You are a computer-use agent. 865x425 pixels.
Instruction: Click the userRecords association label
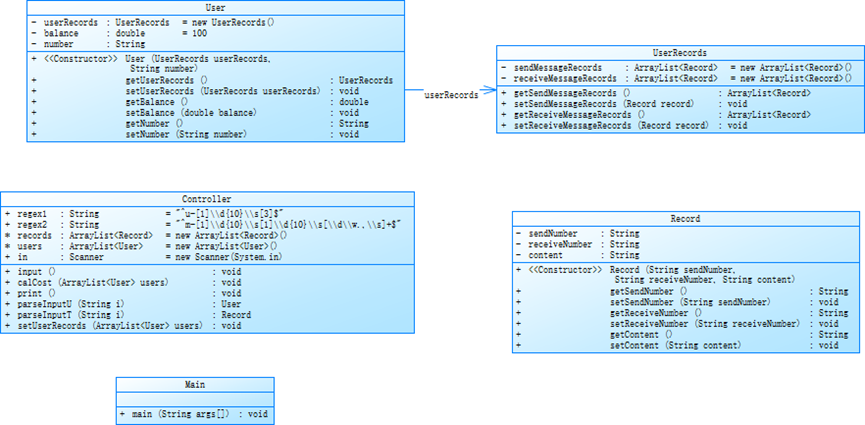(x=451, y=95)
